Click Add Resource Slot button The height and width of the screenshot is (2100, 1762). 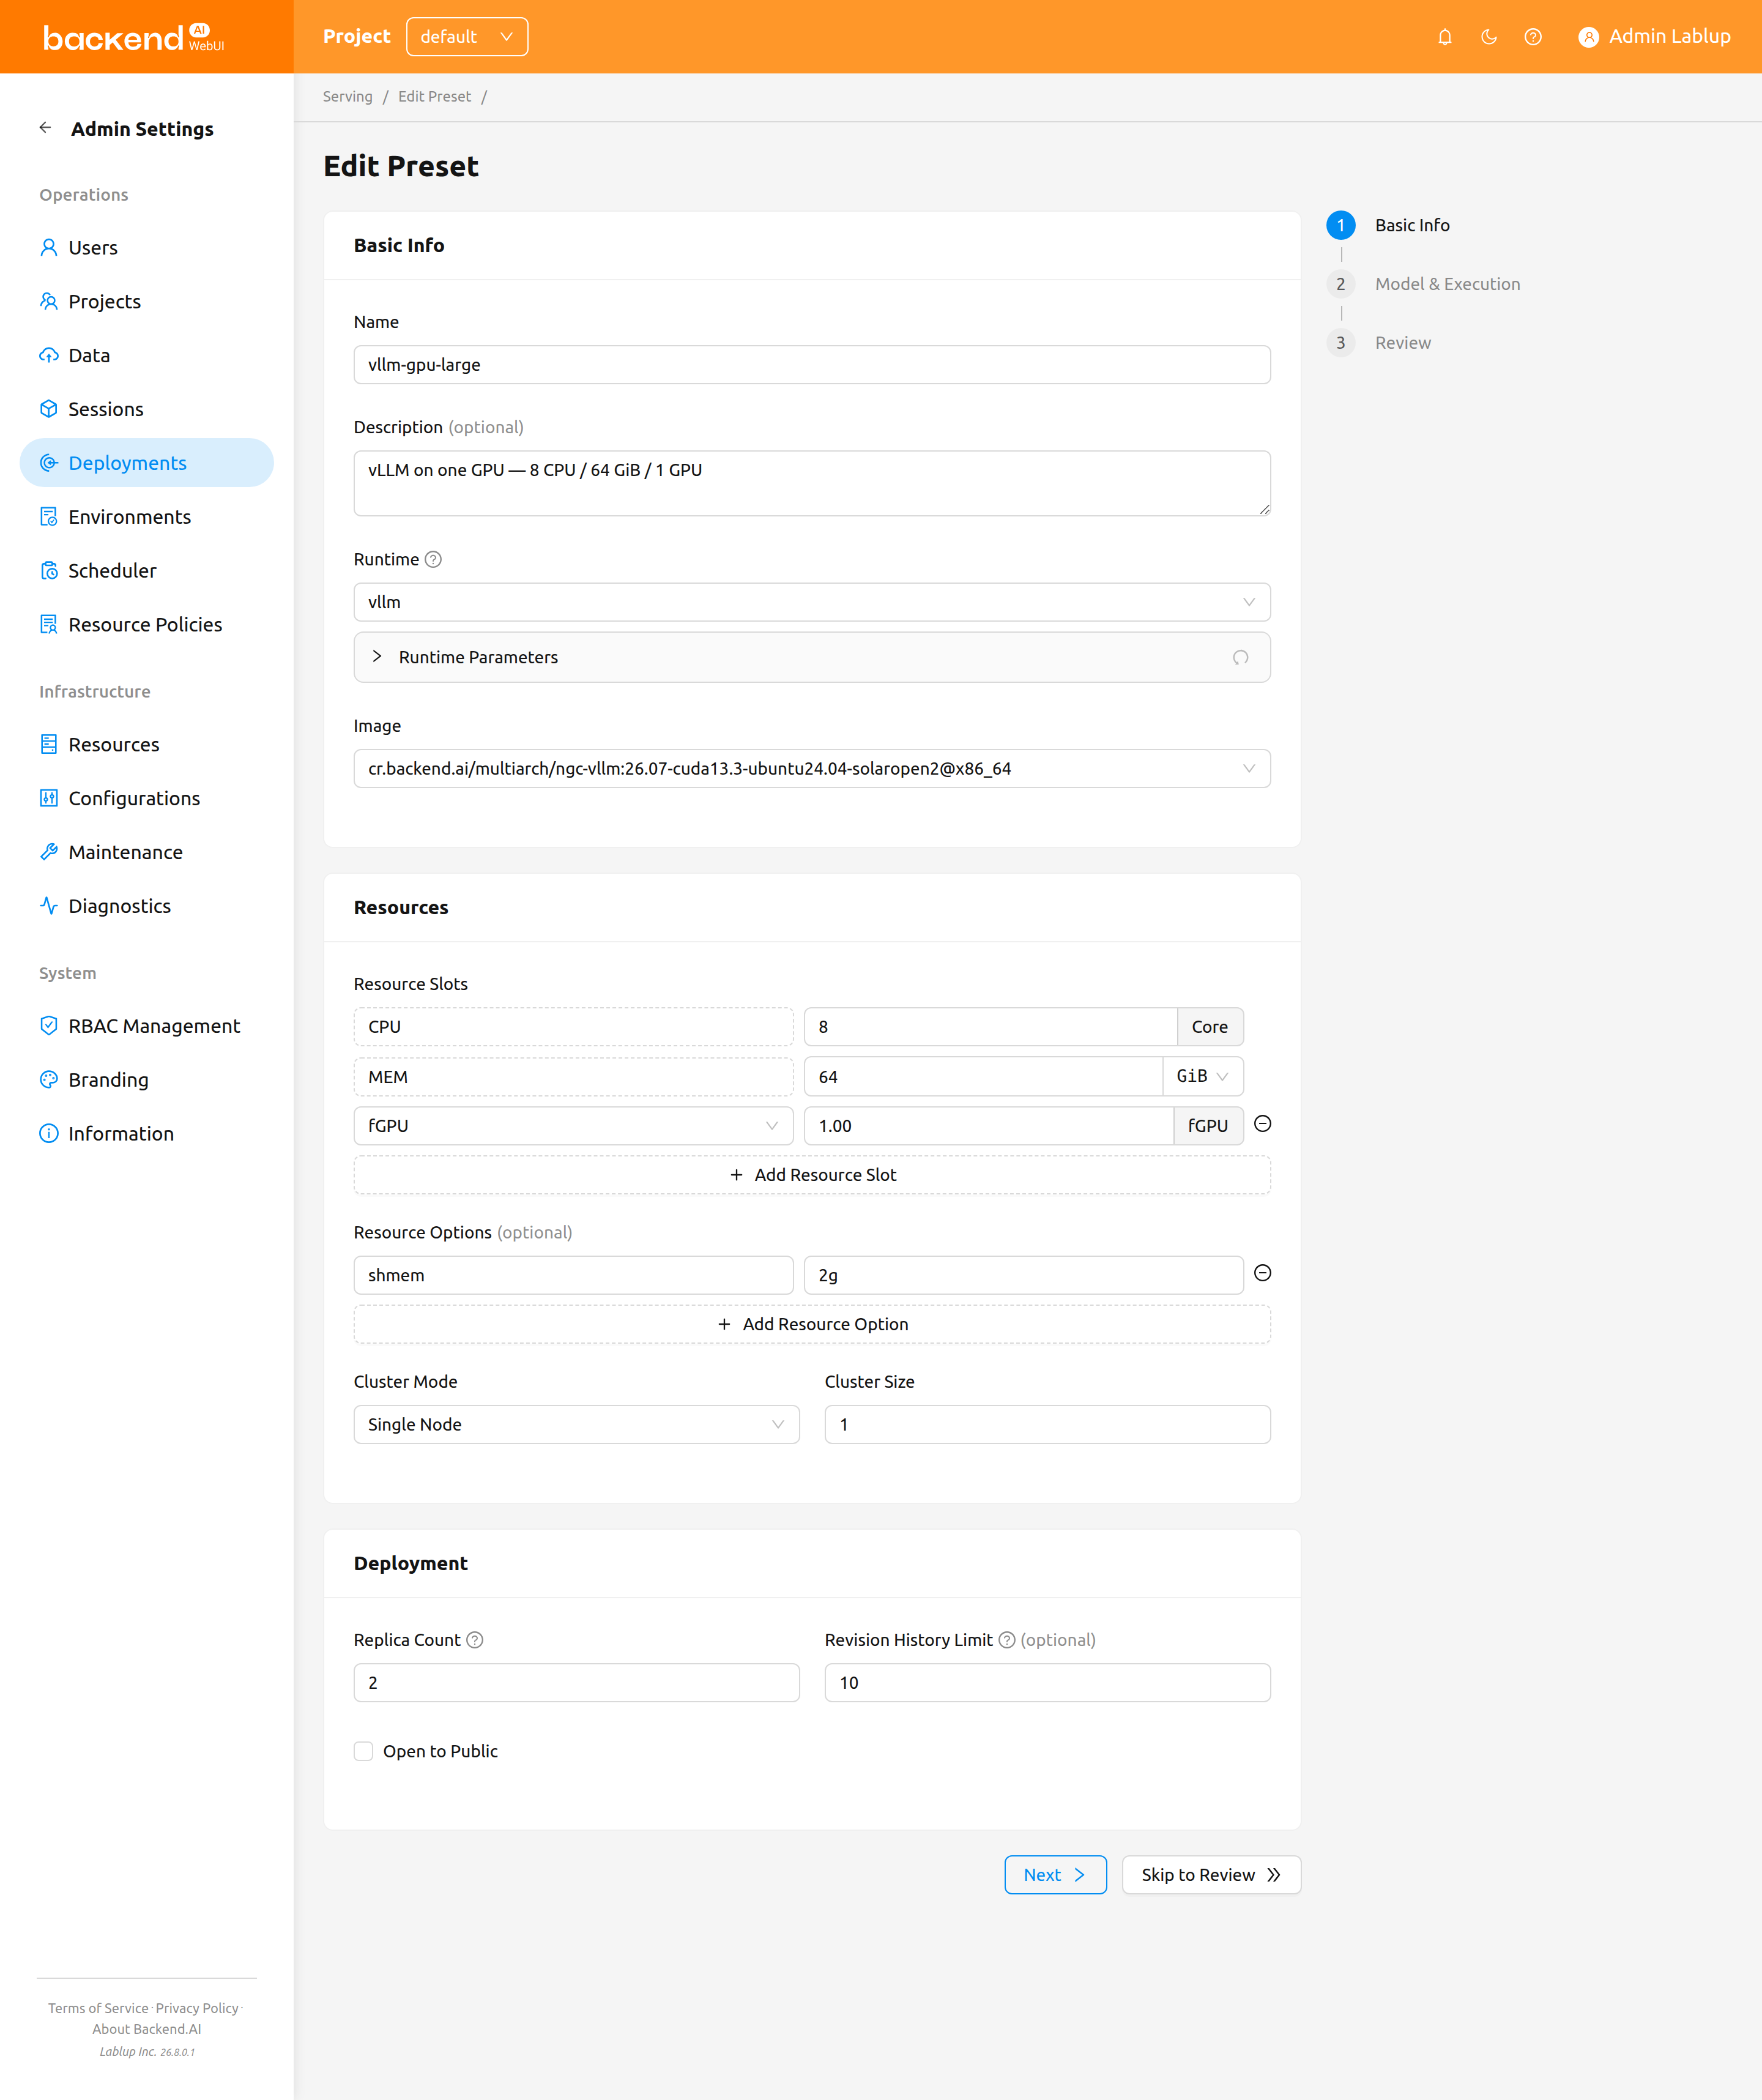click(812, 1176)
